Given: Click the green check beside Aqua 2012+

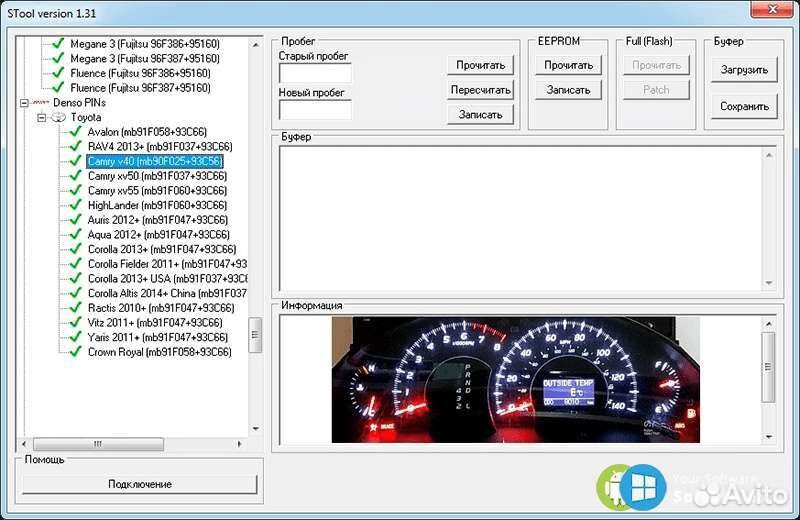Looking at the screenshot, I should [x=76, y=234].
